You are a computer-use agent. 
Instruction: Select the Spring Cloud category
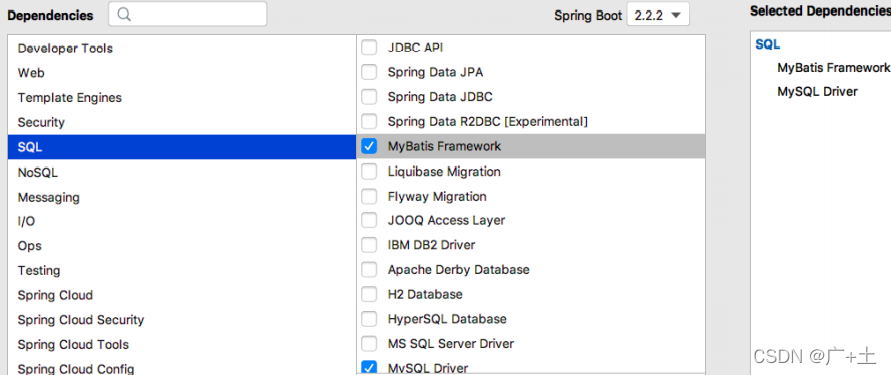pyautogui.click(x=182, y=295)
